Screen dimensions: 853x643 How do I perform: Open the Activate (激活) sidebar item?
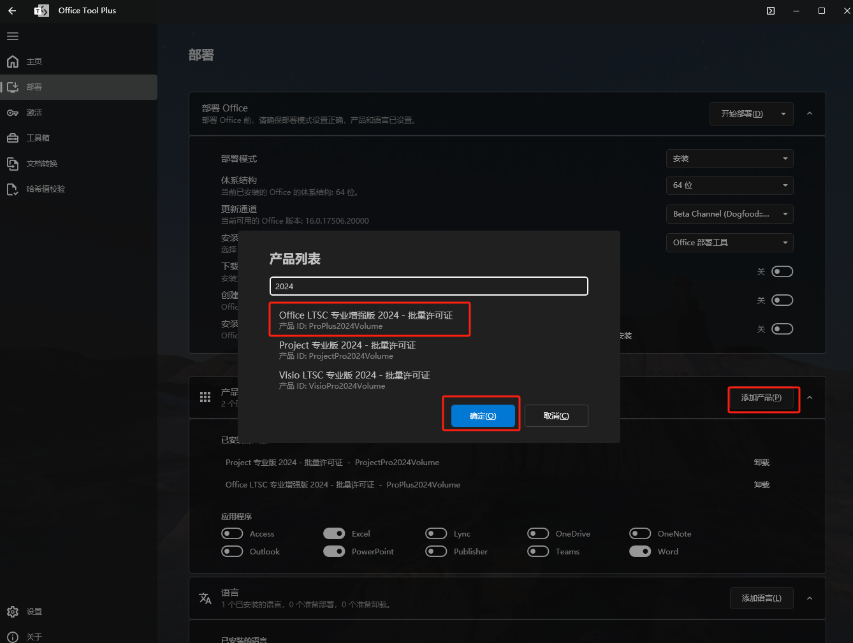[79, 113]
